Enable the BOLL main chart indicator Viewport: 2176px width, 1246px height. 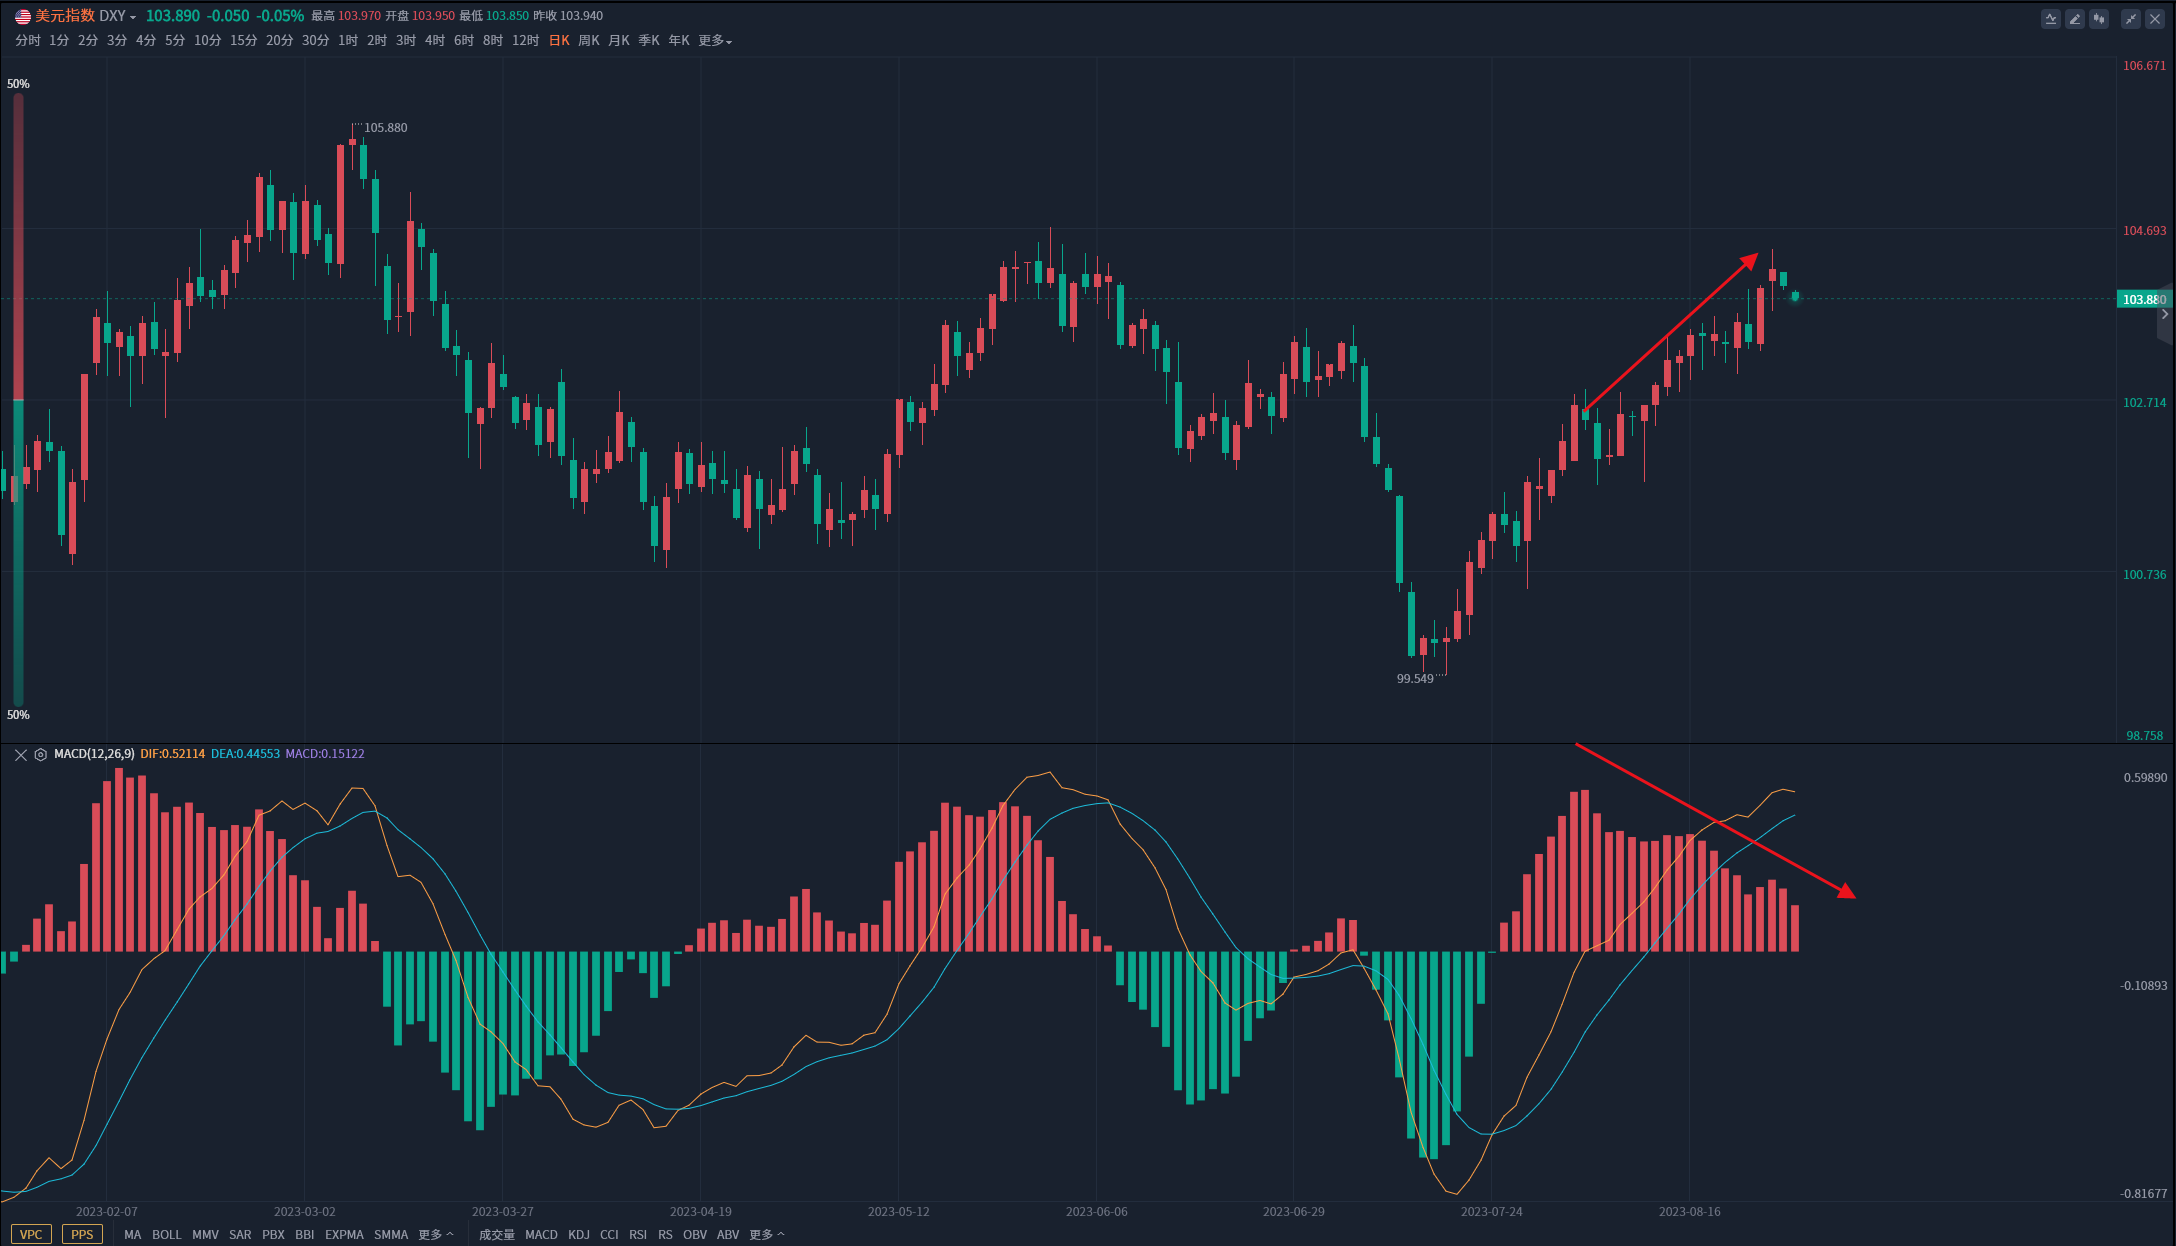pyautogui.click(x=166, y=1235)
